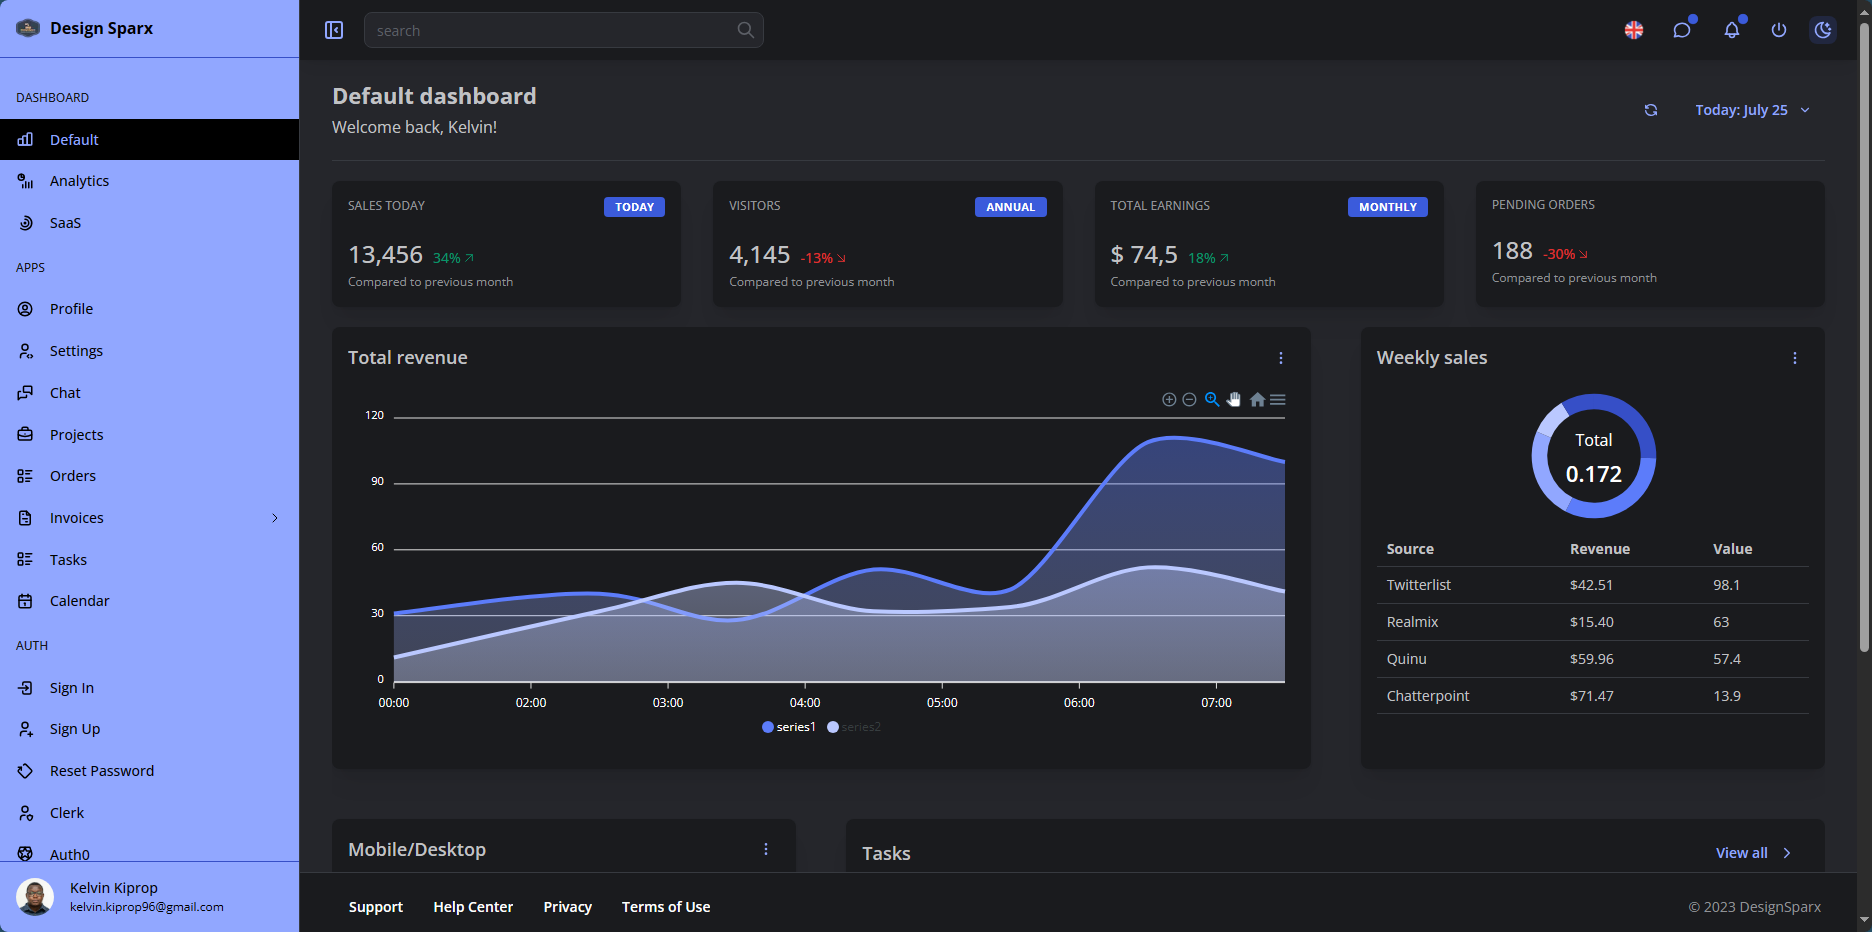Open the chat messages icon in header
This screenshot has height=932, width=1872.
(1682, 30)
